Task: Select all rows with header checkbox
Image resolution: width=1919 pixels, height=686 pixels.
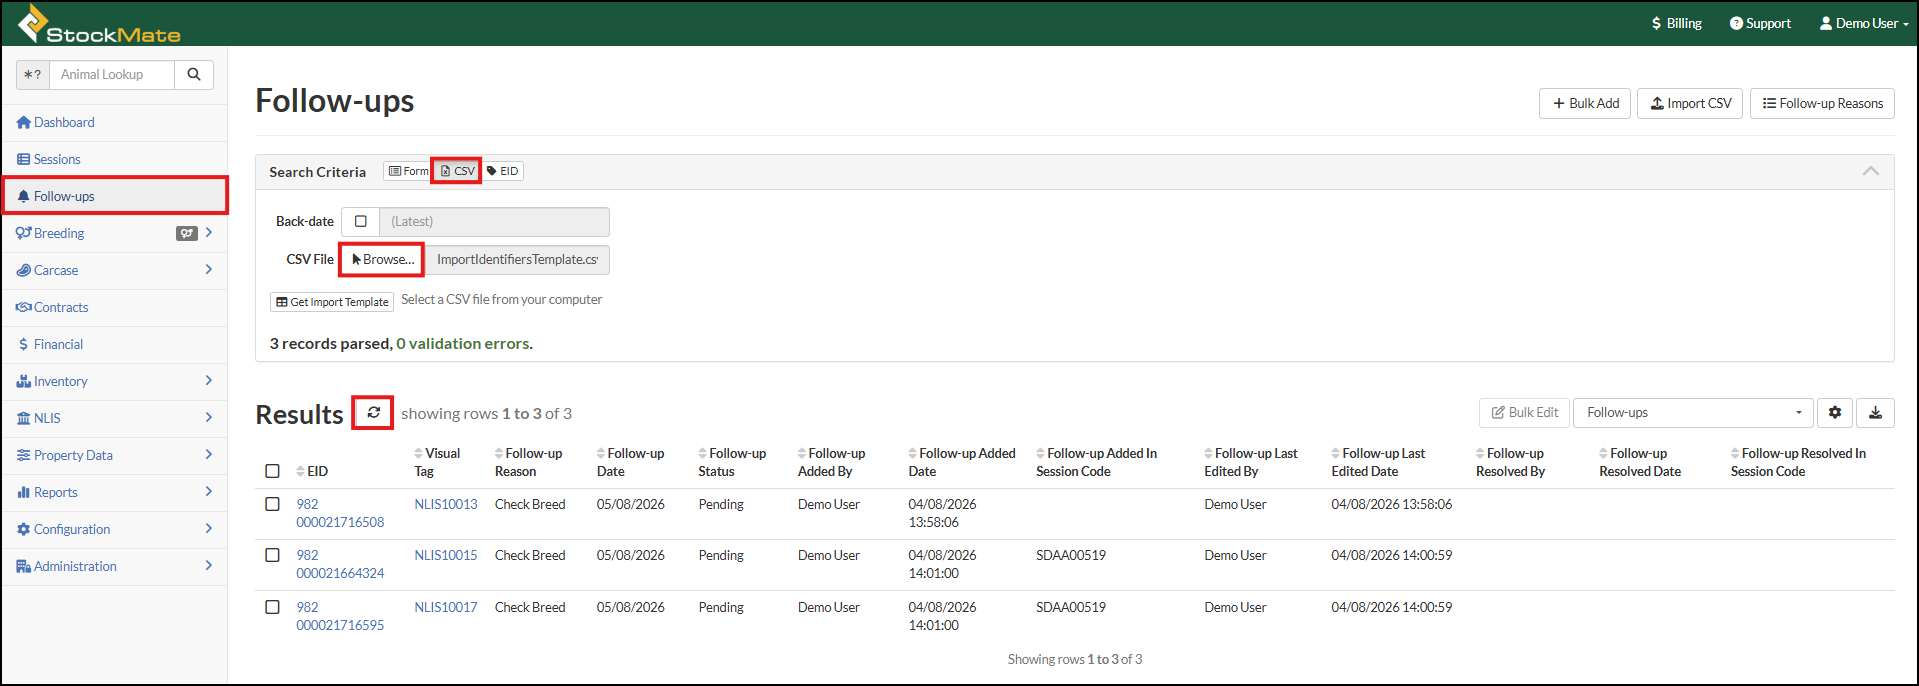Action: point(272,471)
